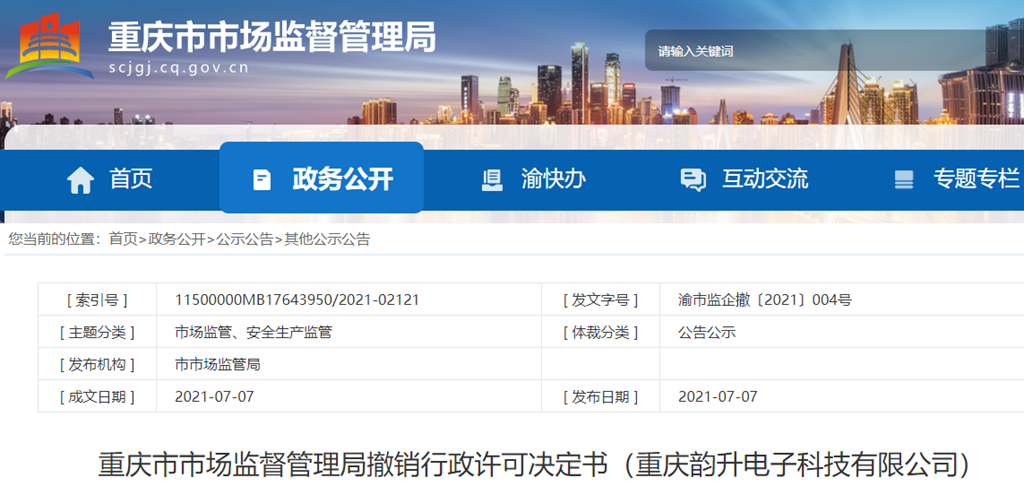Click the home icon beside 首页
Viewport: 1024px width, 495px height.
pyautogui.click(x=80, y=180)
